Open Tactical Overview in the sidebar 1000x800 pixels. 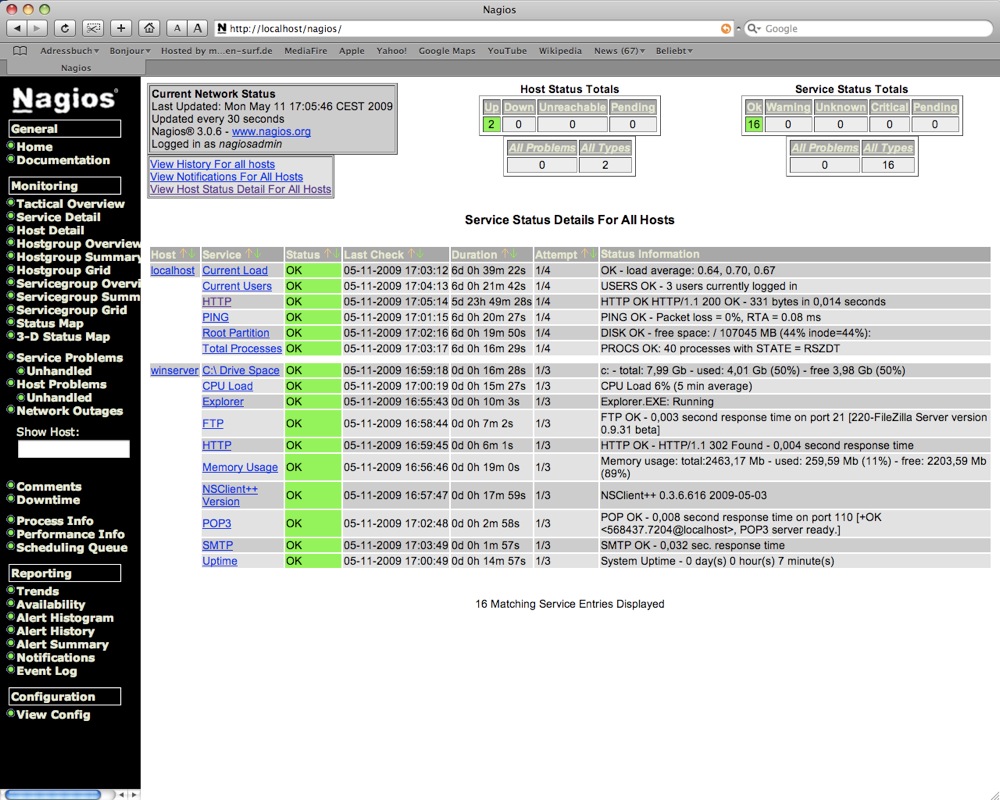70,204
